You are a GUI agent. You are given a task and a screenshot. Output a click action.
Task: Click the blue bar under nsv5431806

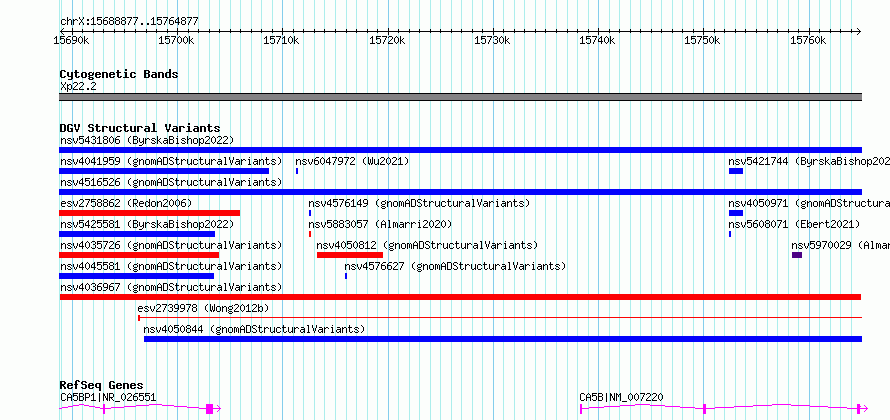(460, 150)
